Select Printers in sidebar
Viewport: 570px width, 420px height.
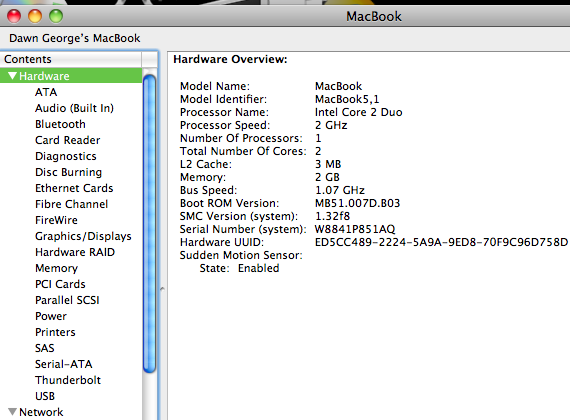coord(55,332)
